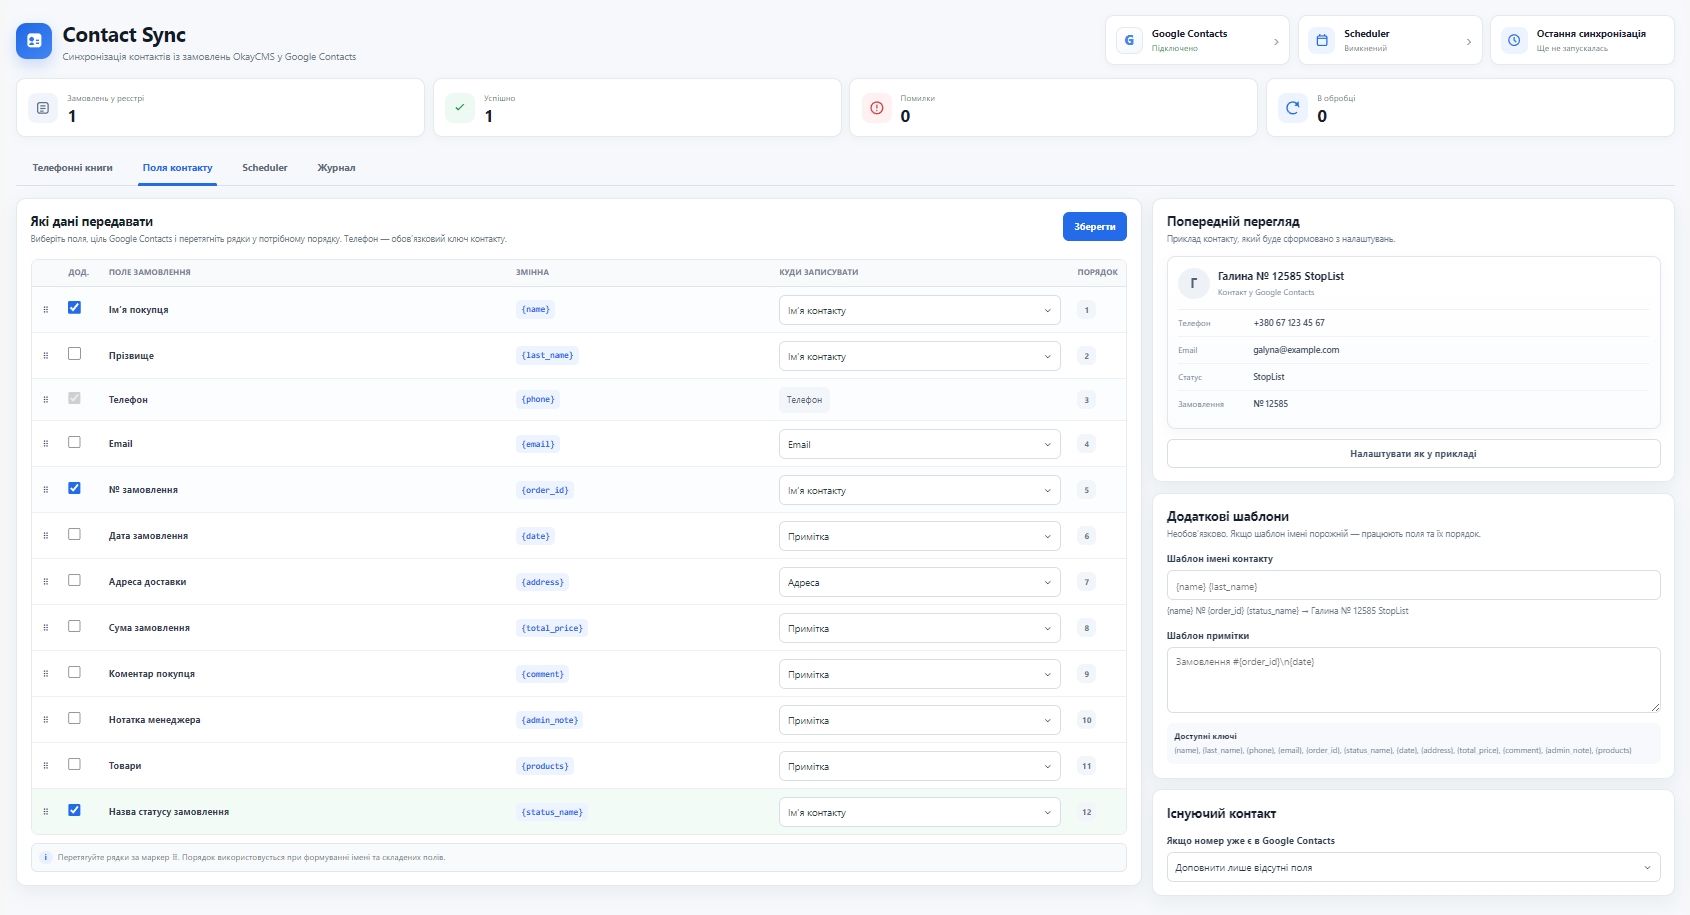This screenshot has height=915, width=1690.
Task: Enable the Прізвище checkbox
Action: tap(74, 354)
